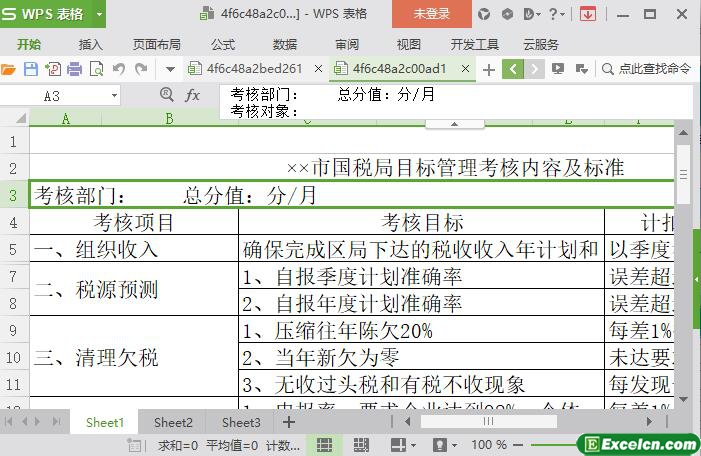
Task: Click cell with text 考核目标
Action: [422, 222]
